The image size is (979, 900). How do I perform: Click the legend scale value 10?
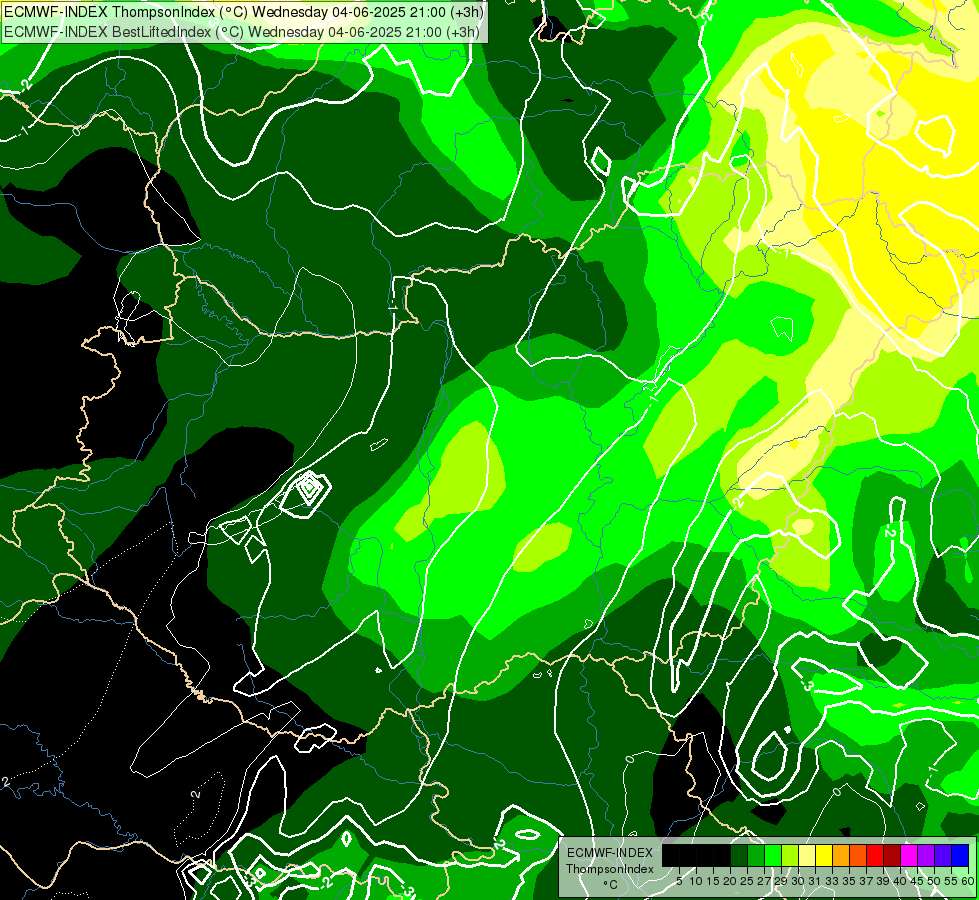(696, 881)
